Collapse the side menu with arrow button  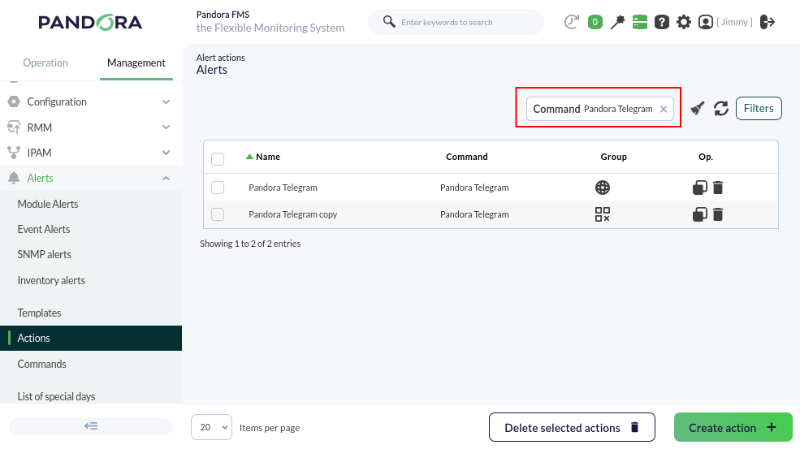[91, 426]
